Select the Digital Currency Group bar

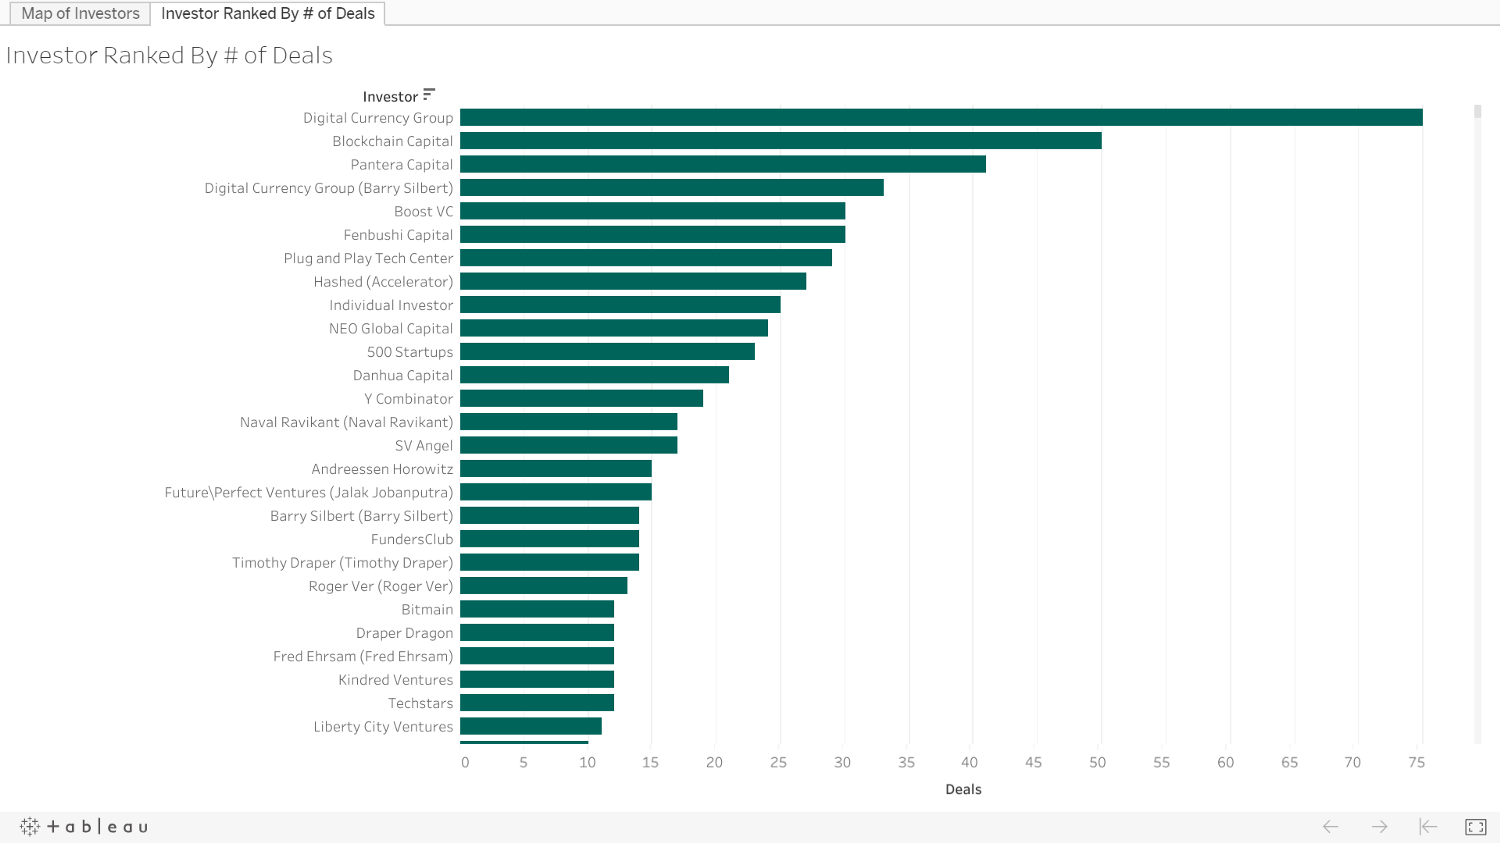[x=941, y=118]
